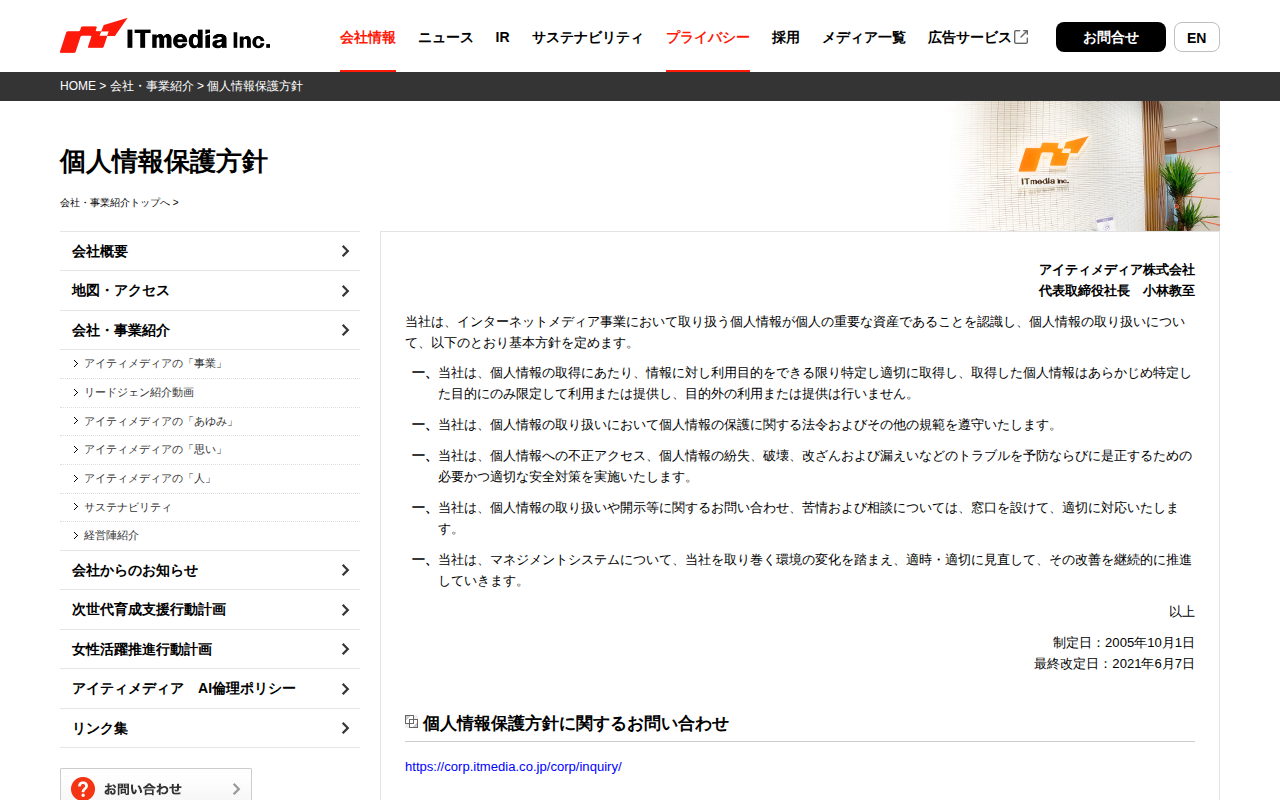
Task: Click the 最終改定日：2021年6月7日 text
Action: 1115,663
